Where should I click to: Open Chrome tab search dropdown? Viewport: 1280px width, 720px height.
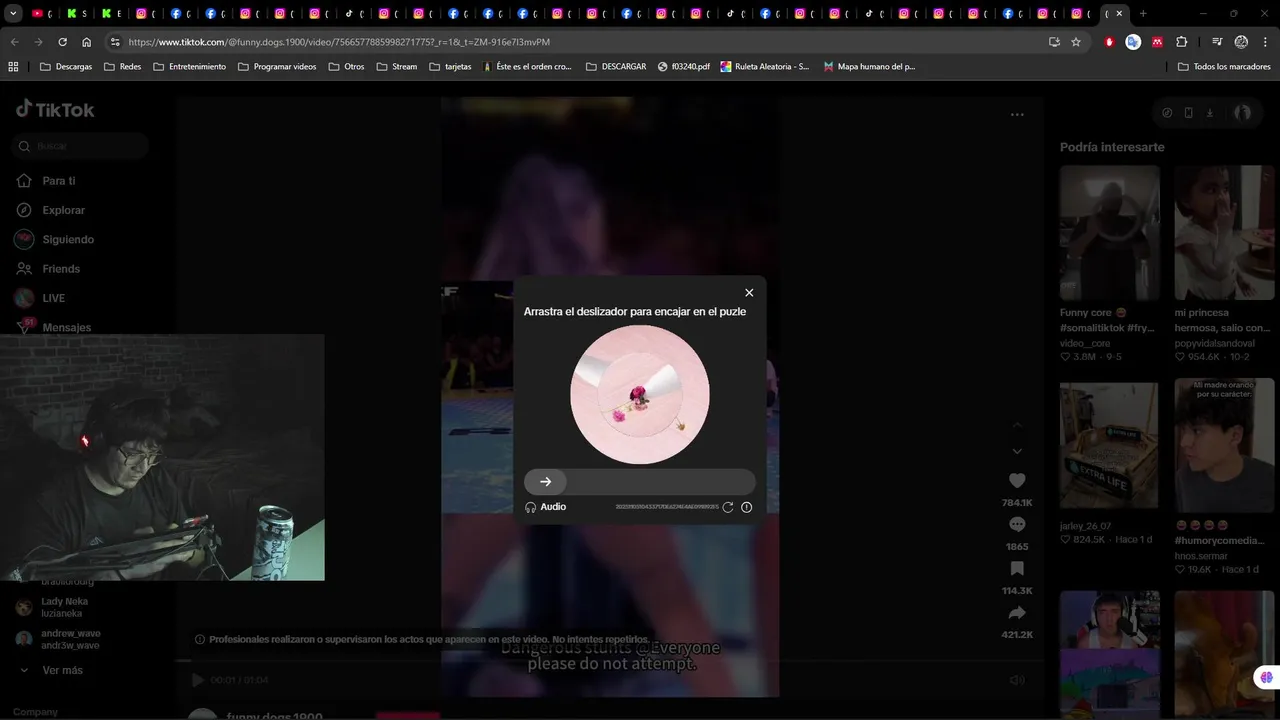click(13, 14)
